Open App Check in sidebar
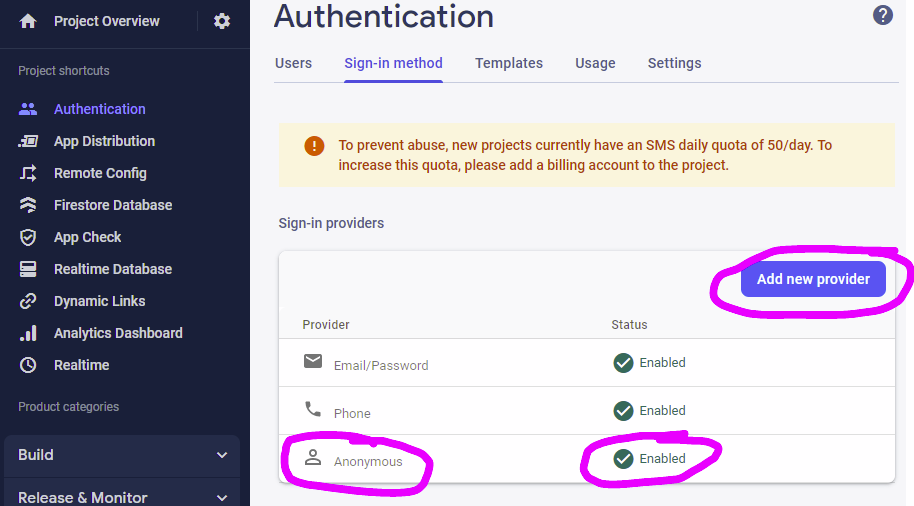Viewport: 914px width, 506px height. click(x=87, y=237)
